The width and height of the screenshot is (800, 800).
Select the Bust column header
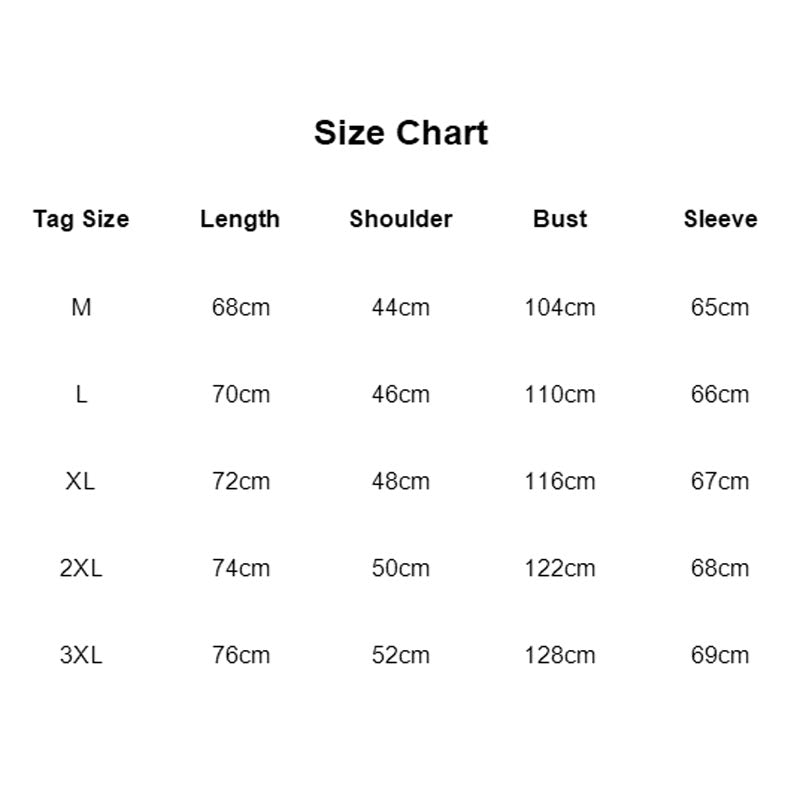tap(560, 219)
